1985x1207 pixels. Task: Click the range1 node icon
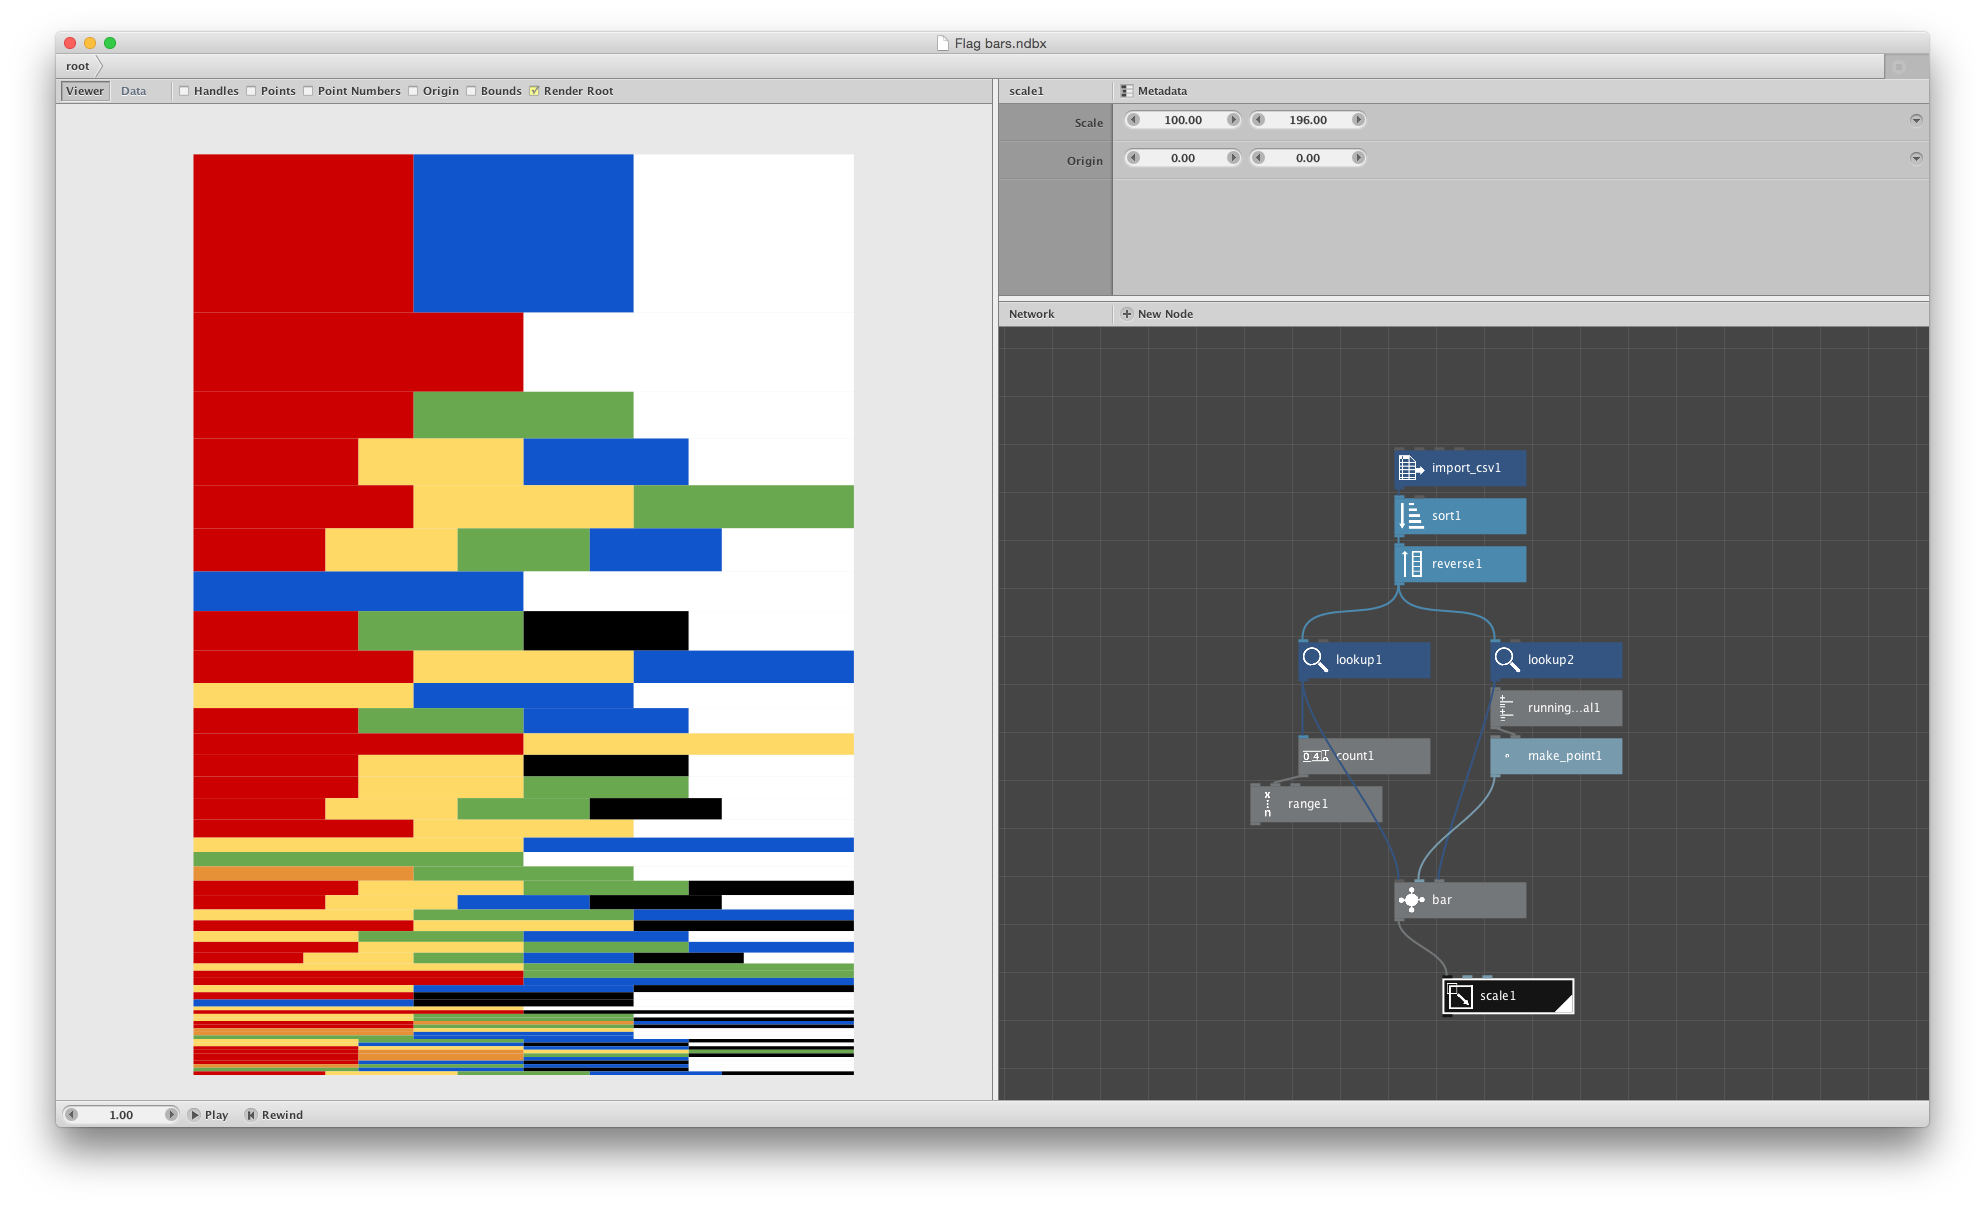pyautogui.click(x=1267, y=803)
